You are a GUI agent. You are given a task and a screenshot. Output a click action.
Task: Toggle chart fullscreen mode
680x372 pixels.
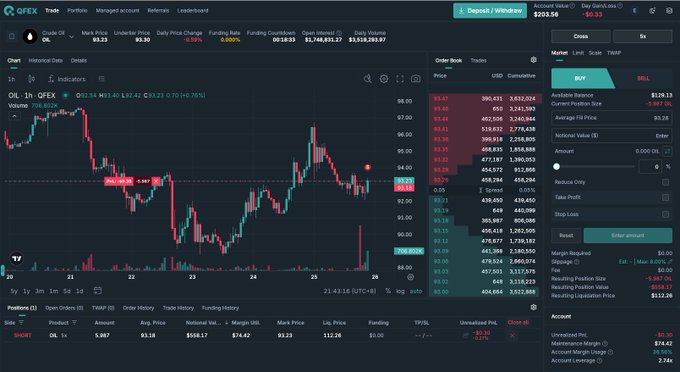(400, 79)
